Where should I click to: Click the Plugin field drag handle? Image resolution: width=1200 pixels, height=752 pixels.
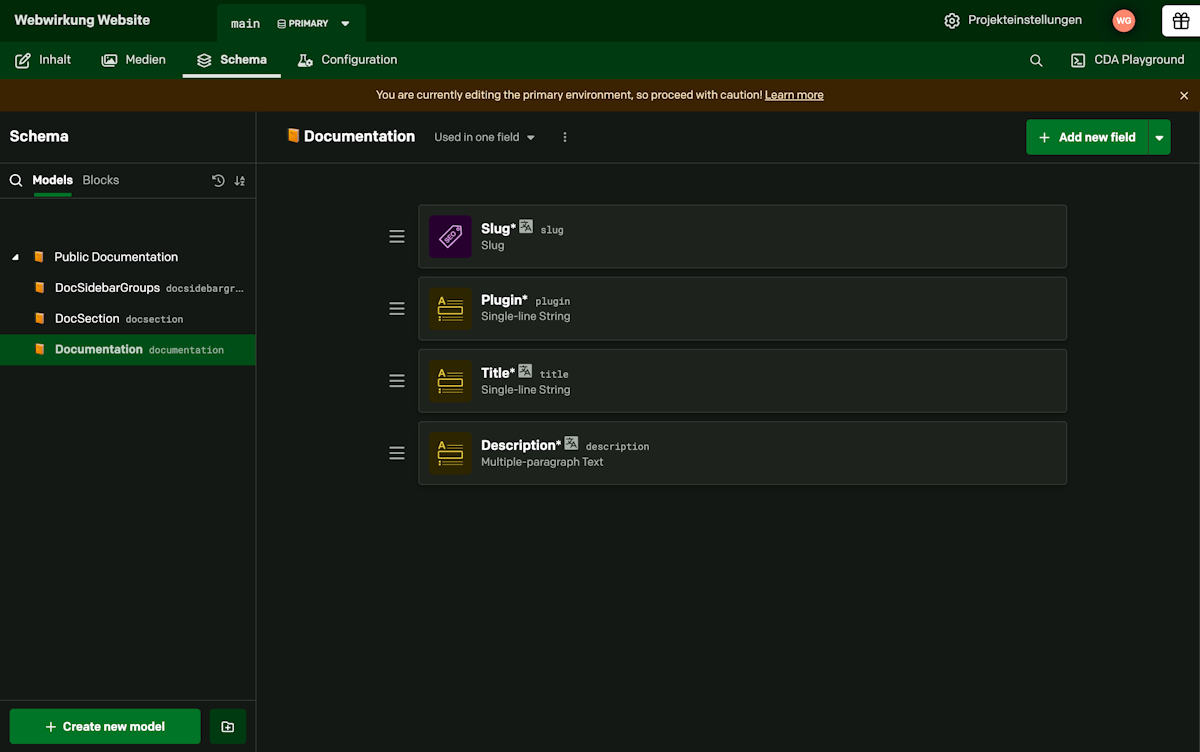tap(397, 309)
